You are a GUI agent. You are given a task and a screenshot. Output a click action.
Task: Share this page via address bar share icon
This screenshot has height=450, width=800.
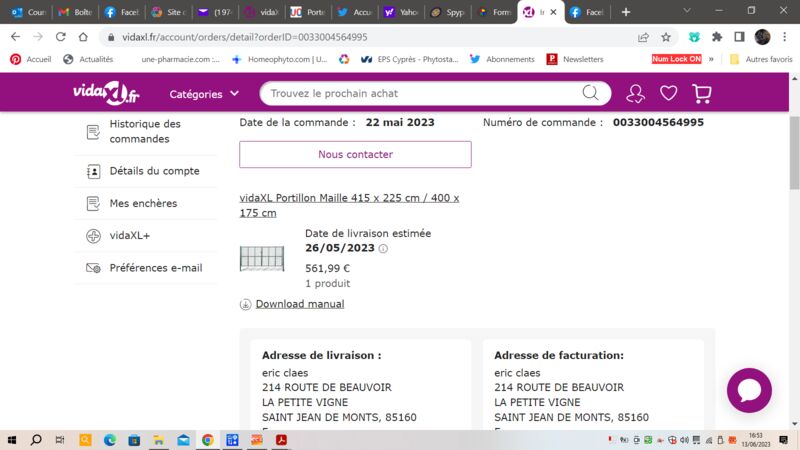643,37
